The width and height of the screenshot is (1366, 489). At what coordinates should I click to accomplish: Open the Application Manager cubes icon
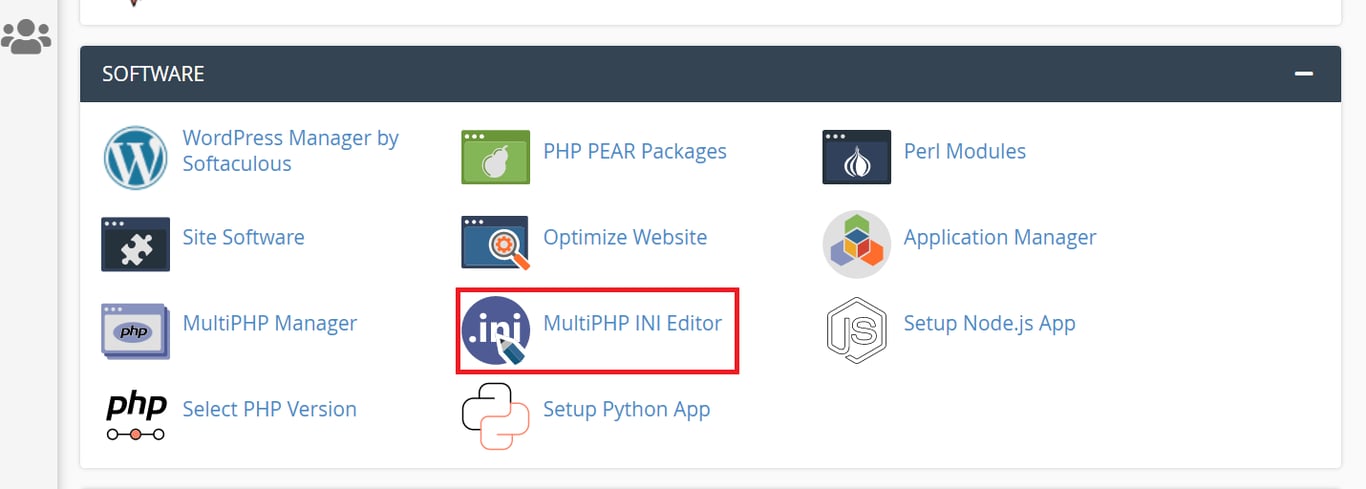pos(856,243)
